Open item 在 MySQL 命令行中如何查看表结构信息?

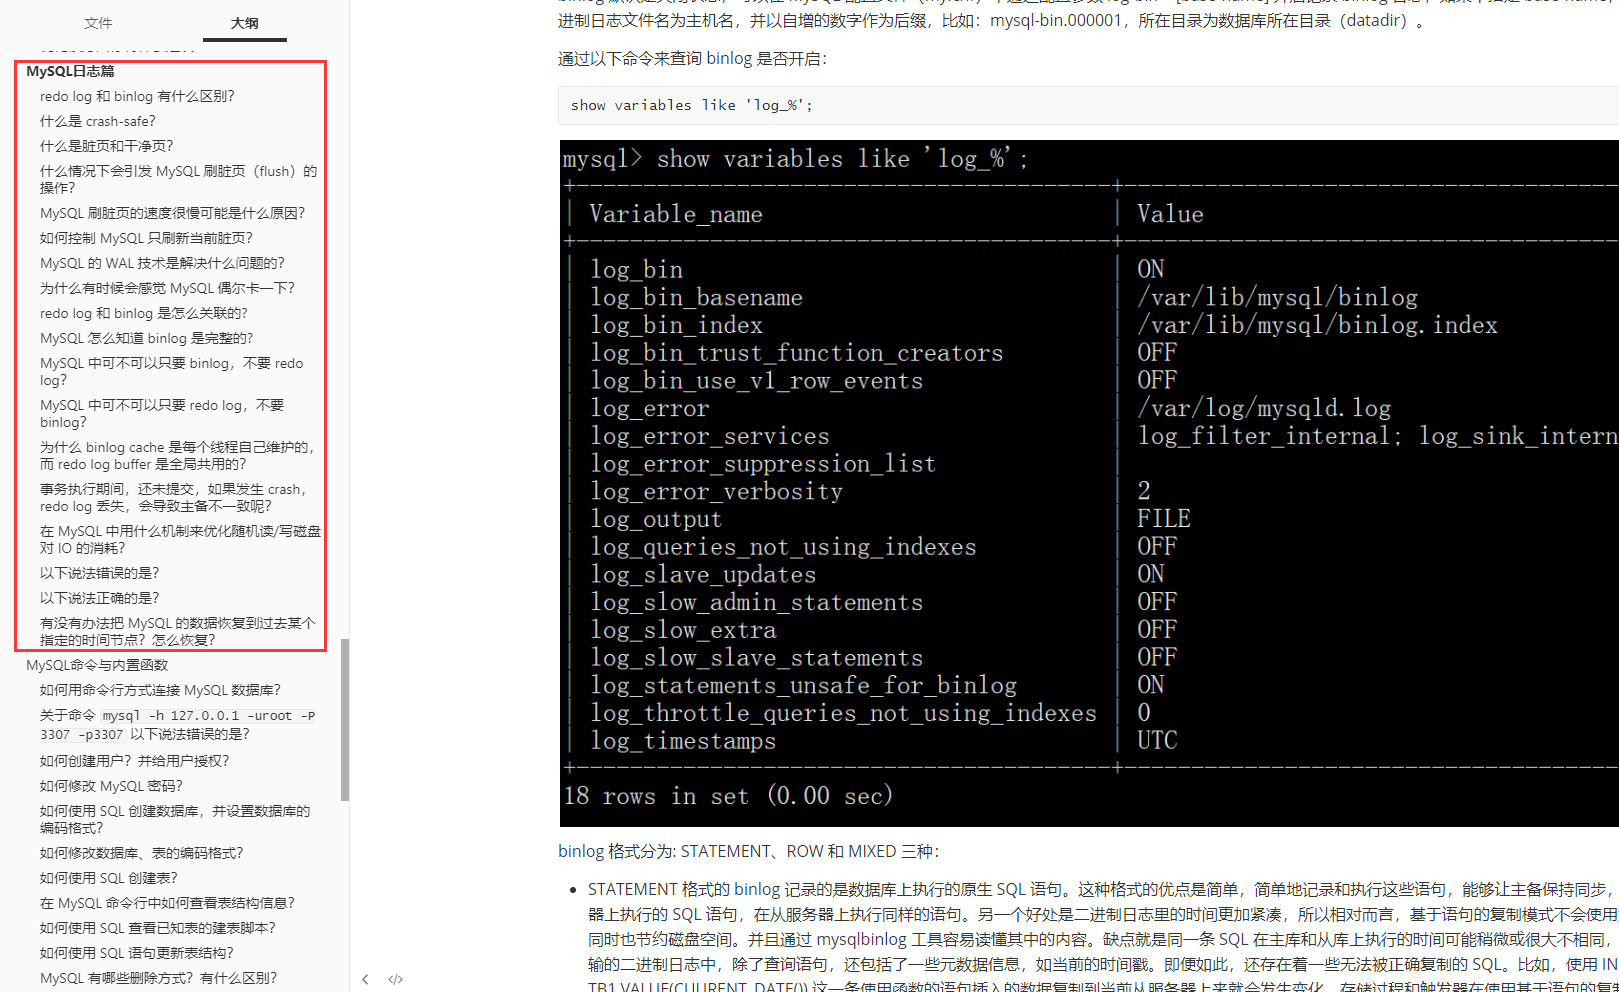point(168,903)
